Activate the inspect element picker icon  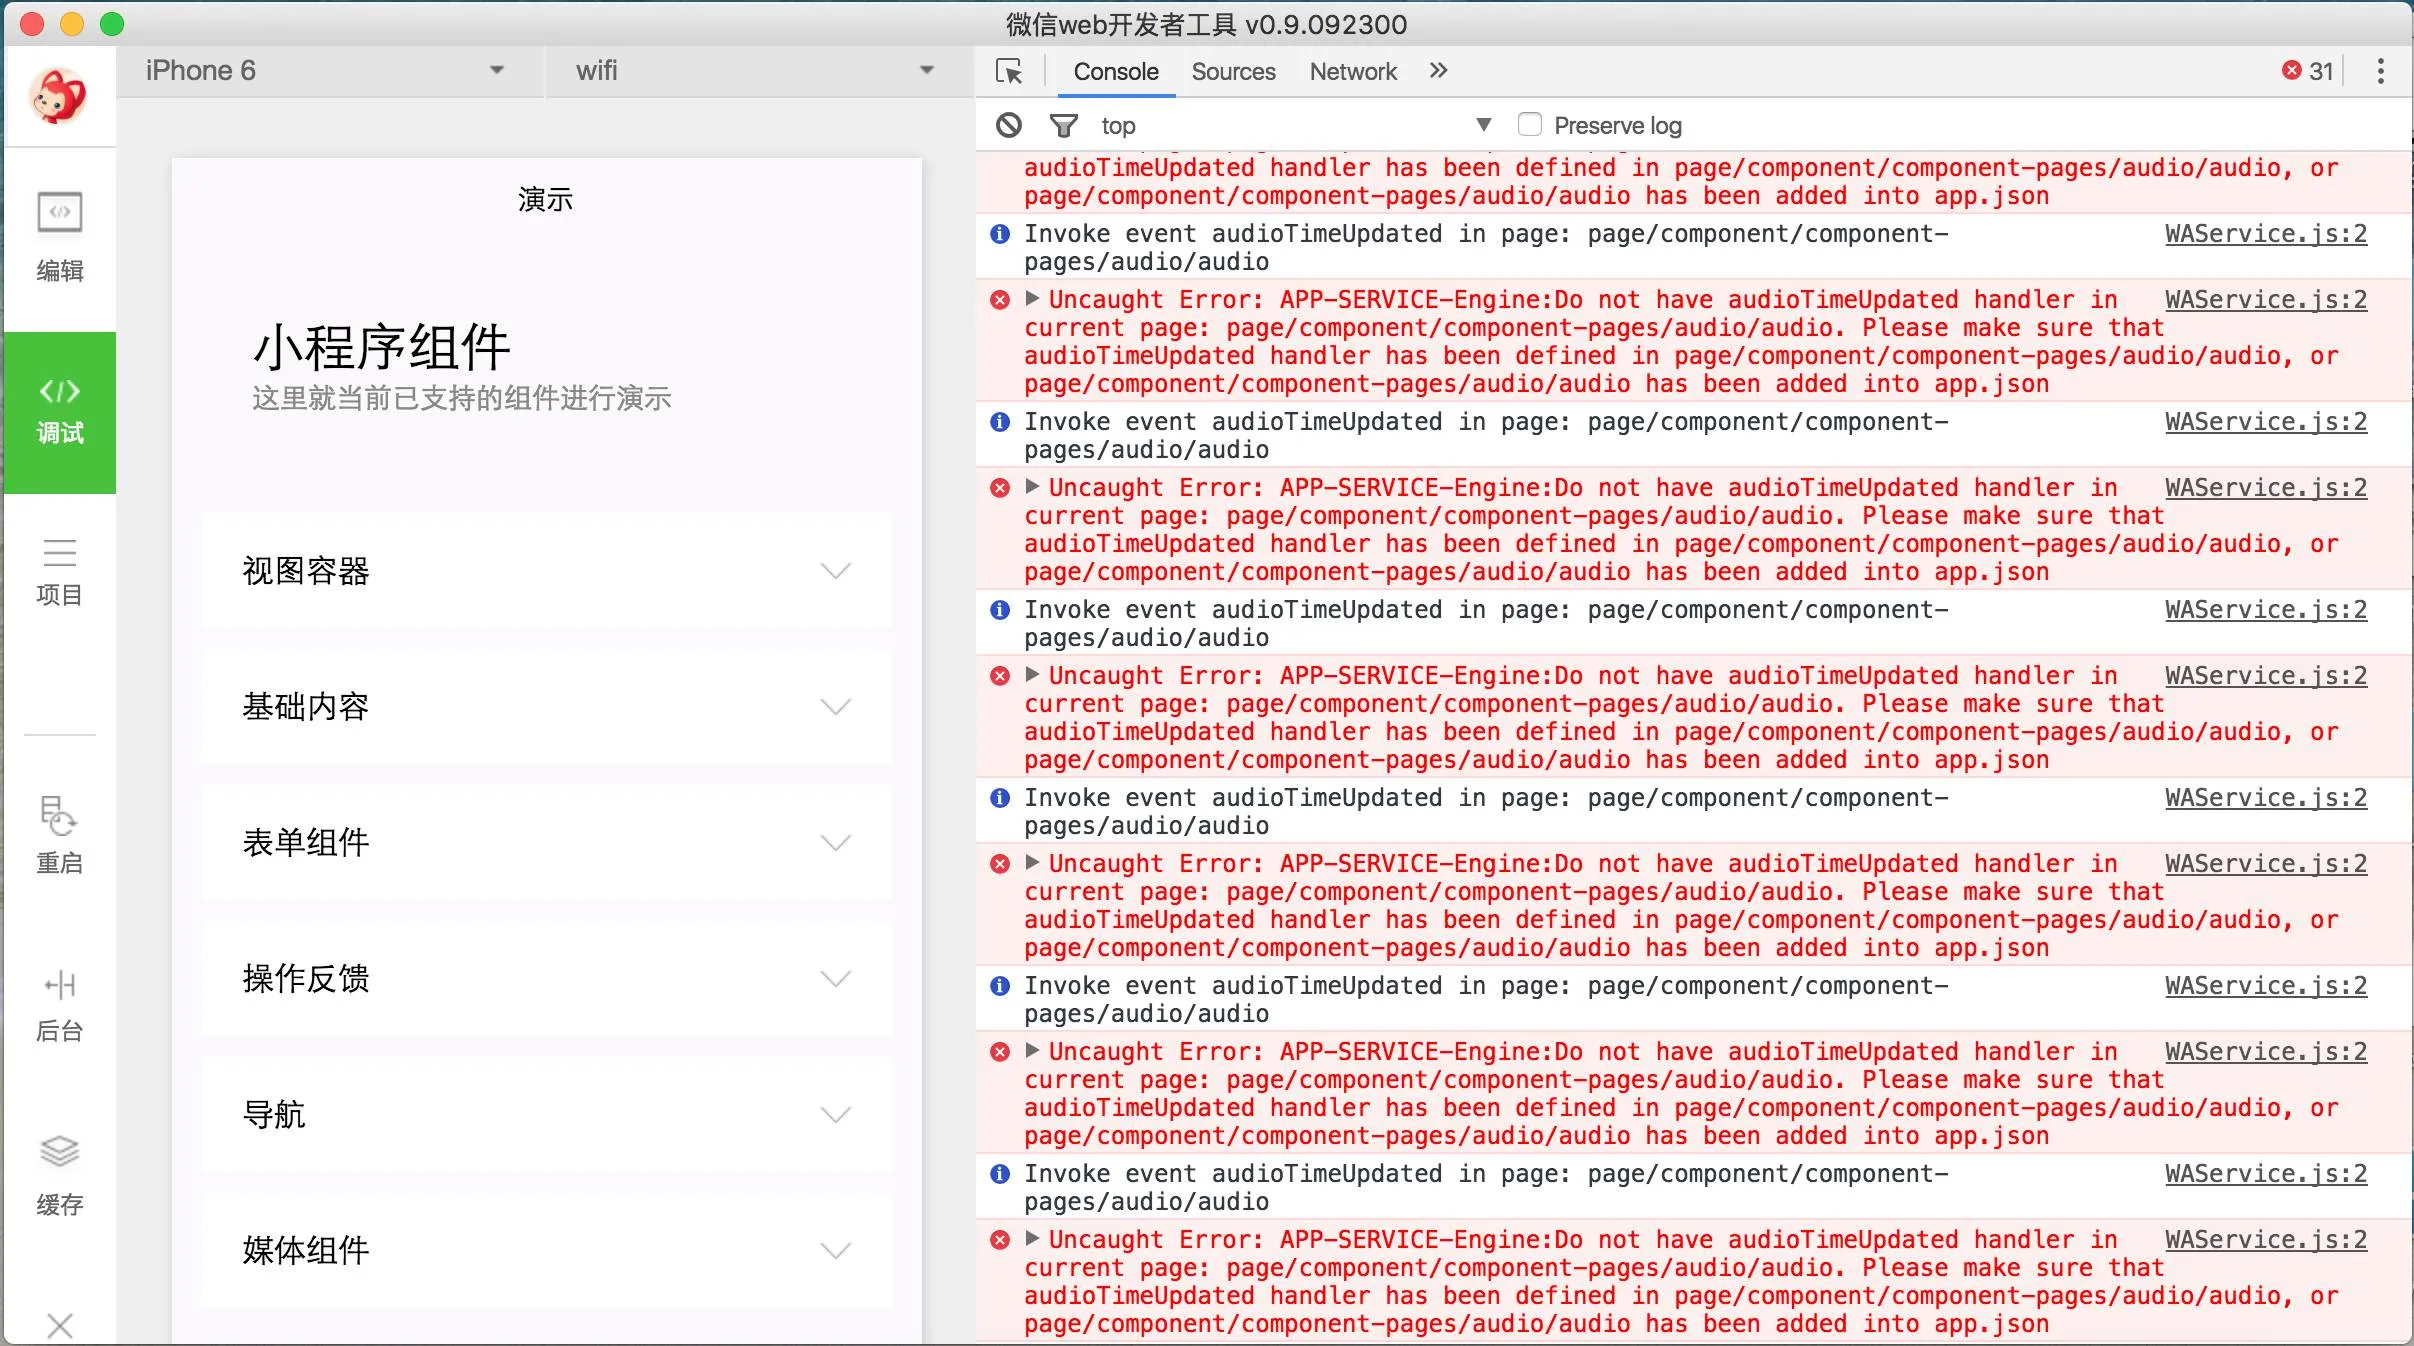1009,71
